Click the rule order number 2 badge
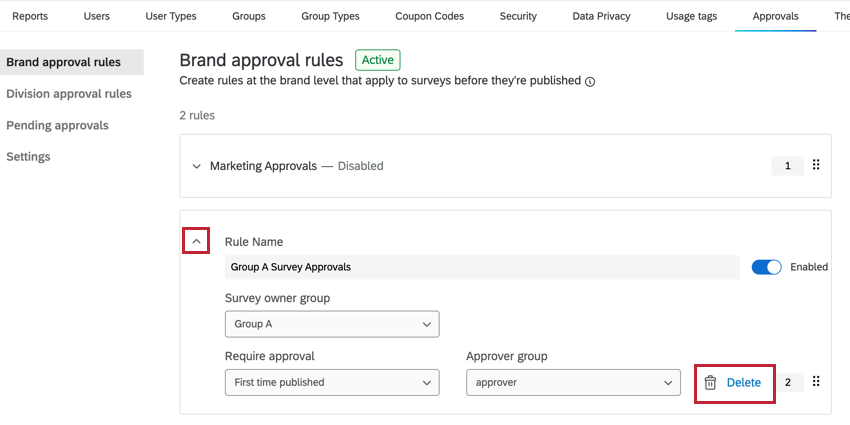This screenshot has height=425, width=850. tap(788, 382)
